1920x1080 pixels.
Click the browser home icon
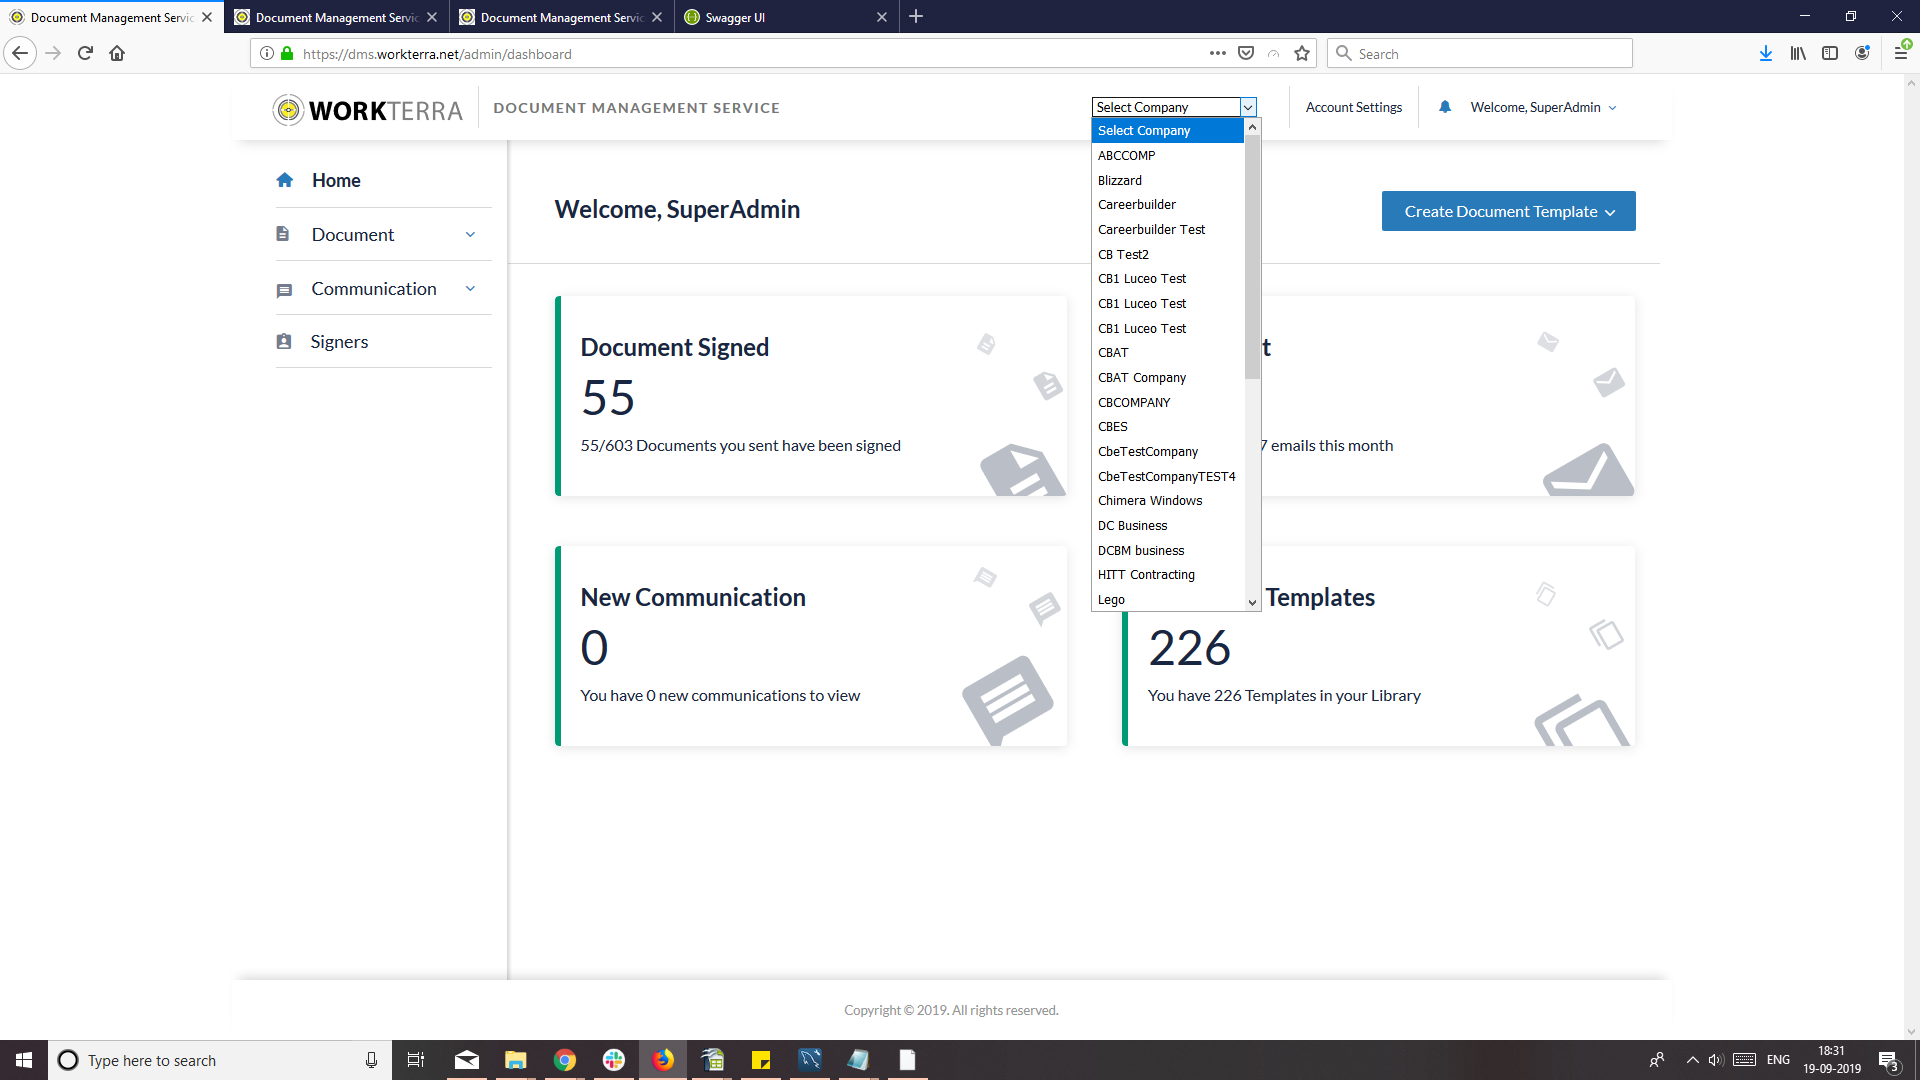pyautogui.click(x=117, y=53)
